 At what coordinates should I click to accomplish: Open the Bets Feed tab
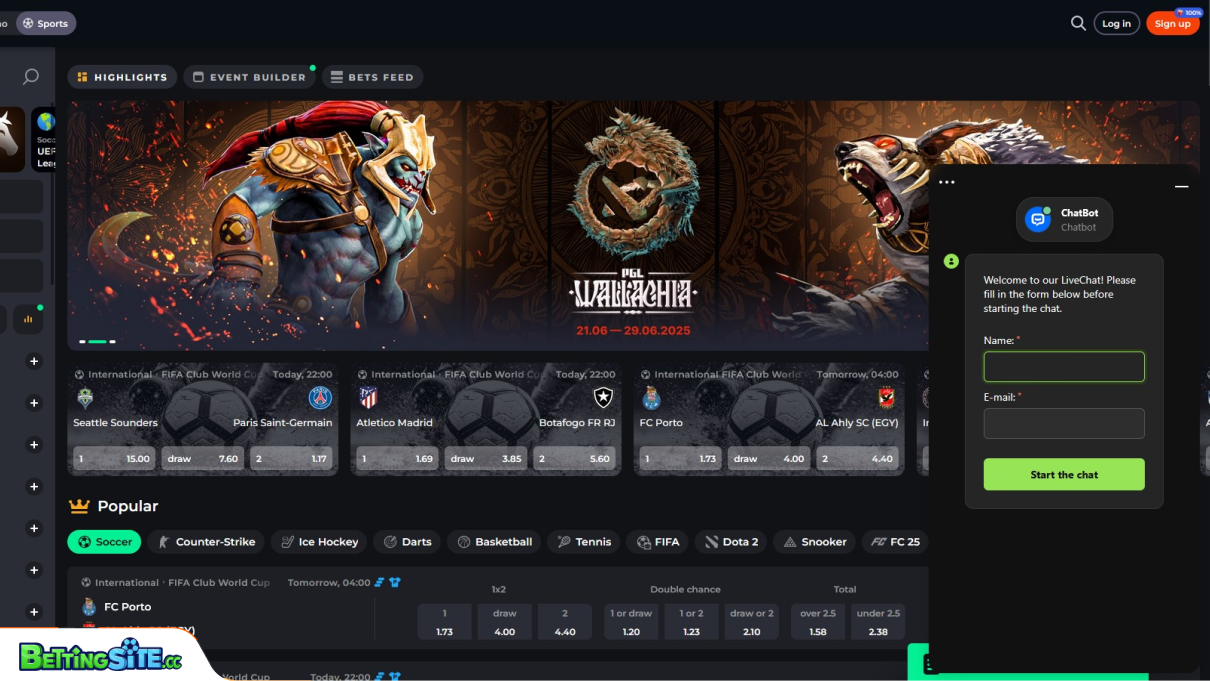tap(372, 77)
